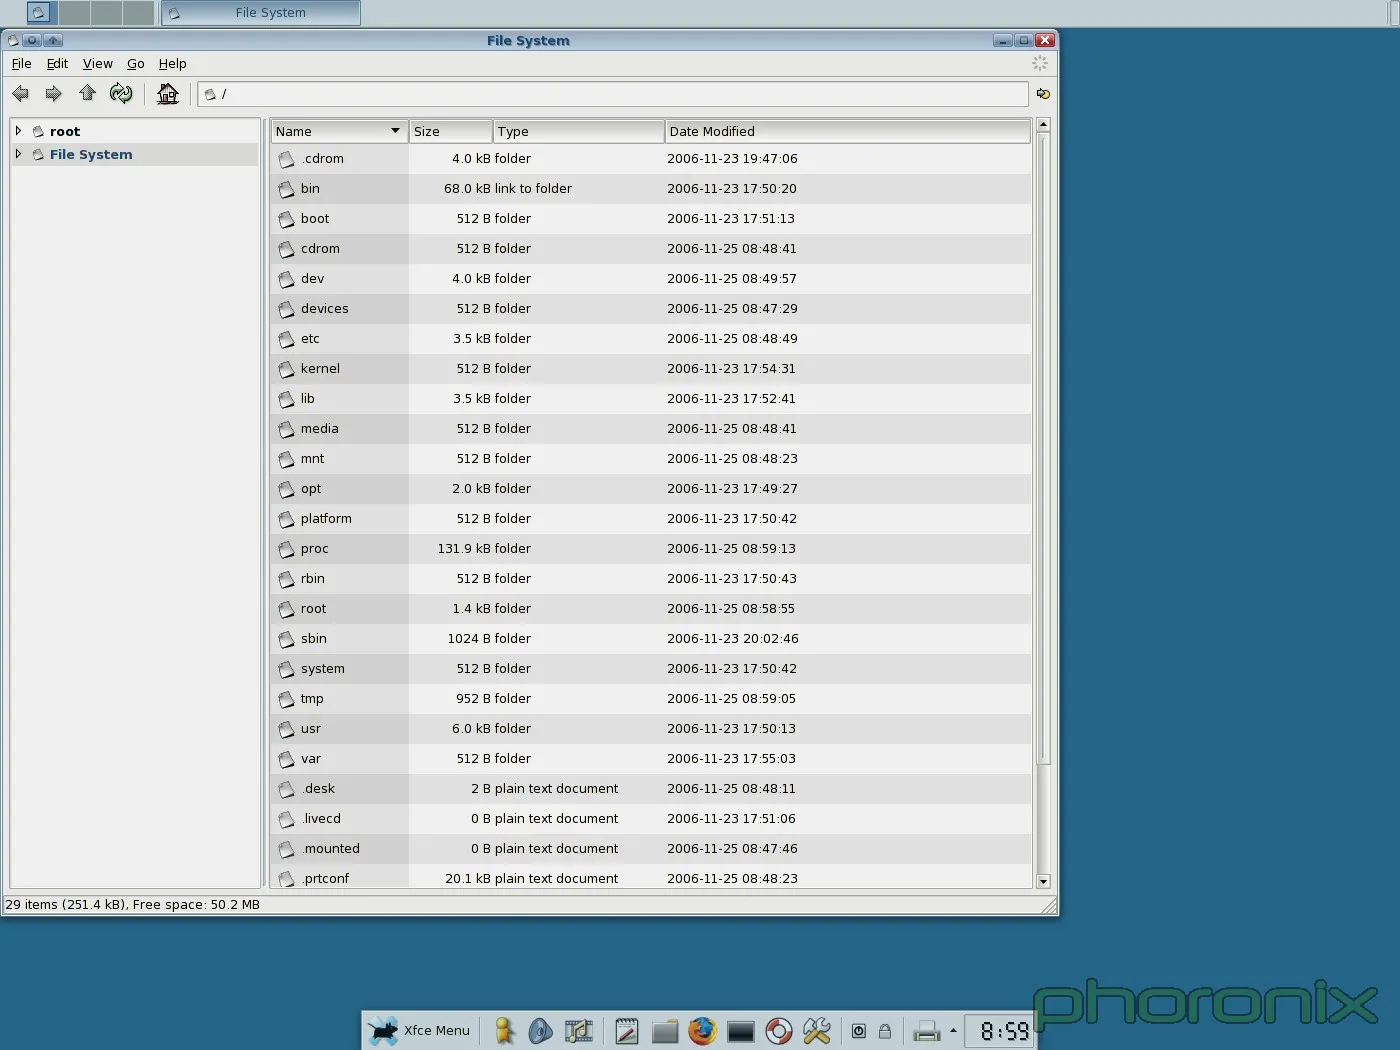This screenshot has height=1050, width=1400.
Task: Select the boot folder
Action: click(x=651, y=219)
